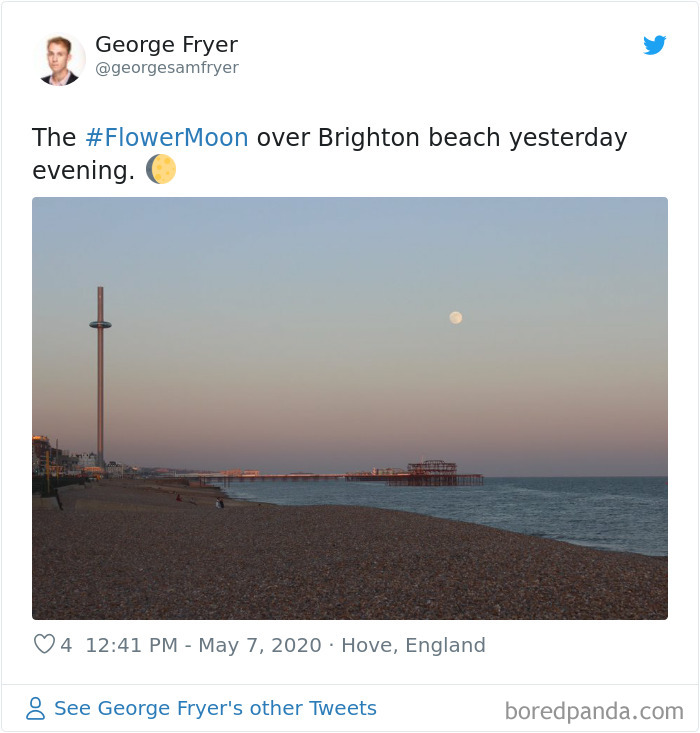700x733 pixels.
Task: Open George Fryer's profile picture
Action: tap(59, 60)
